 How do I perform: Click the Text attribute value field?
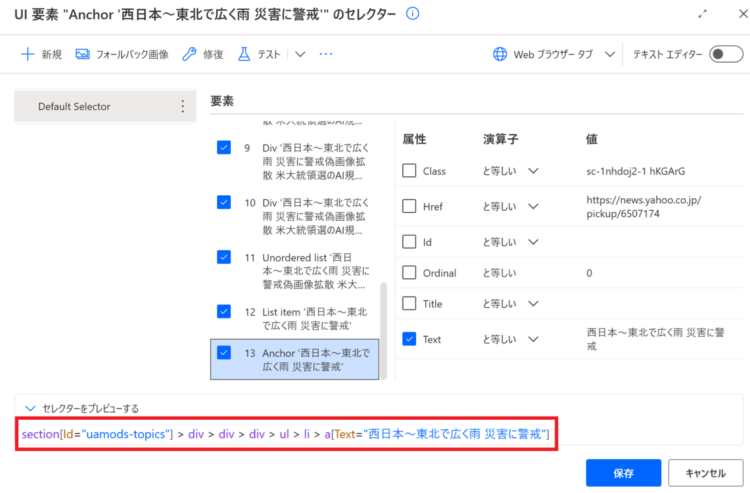click(x=656, y=339)
